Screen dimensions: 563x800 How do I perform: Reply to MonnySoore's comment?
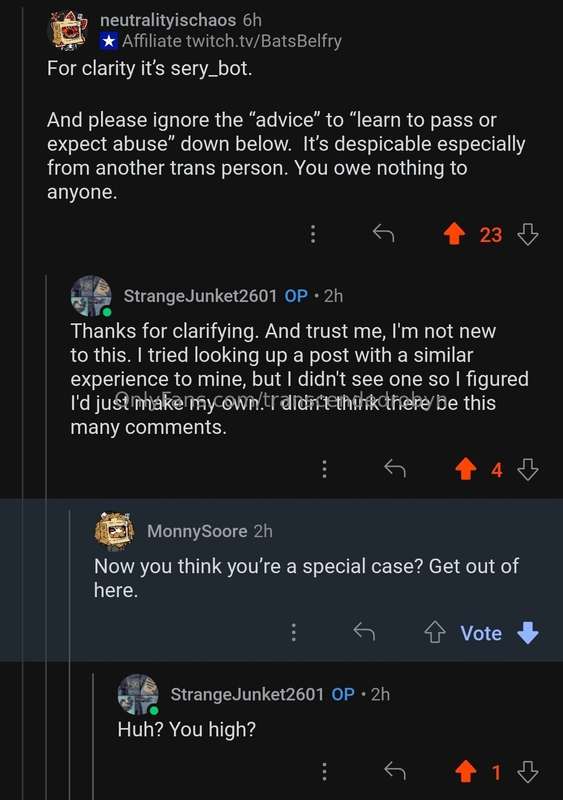(x=364, y=632)
